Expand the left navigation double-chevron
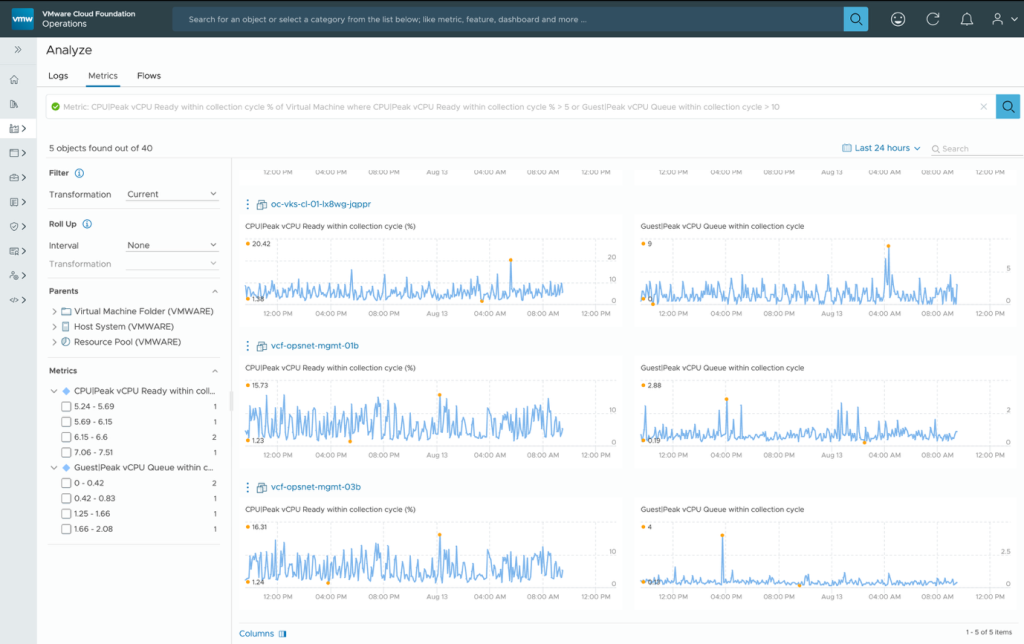The width and height of the screenshot is (1024, 644). pos(18,49)
